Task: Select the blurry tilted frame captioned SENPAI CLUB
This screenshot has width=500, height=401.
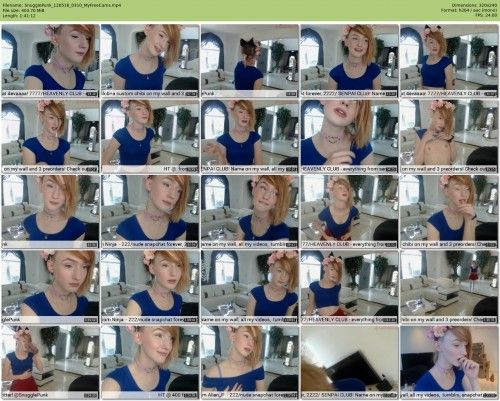Action: (x=349, y=362)
